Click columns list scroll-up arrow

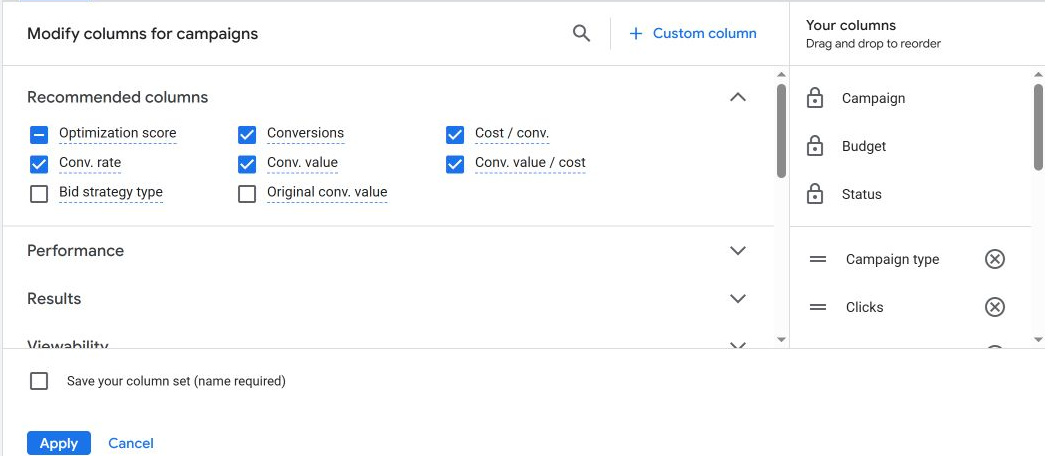point(782,75)
